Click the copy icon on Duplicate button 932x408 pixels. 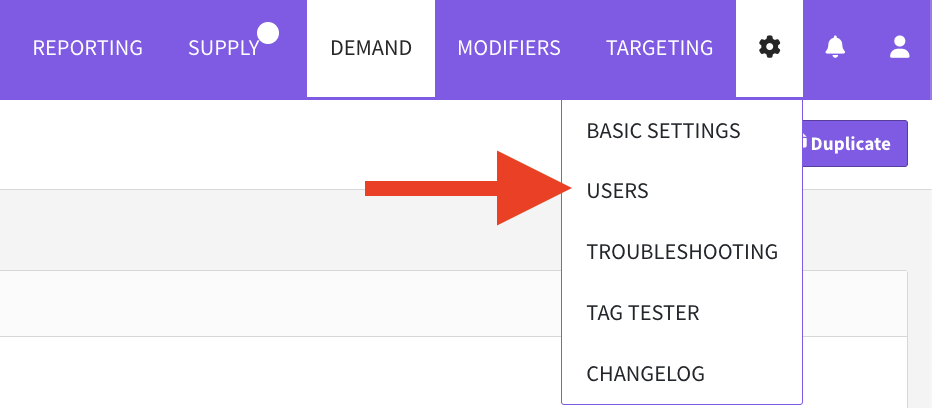803,143
